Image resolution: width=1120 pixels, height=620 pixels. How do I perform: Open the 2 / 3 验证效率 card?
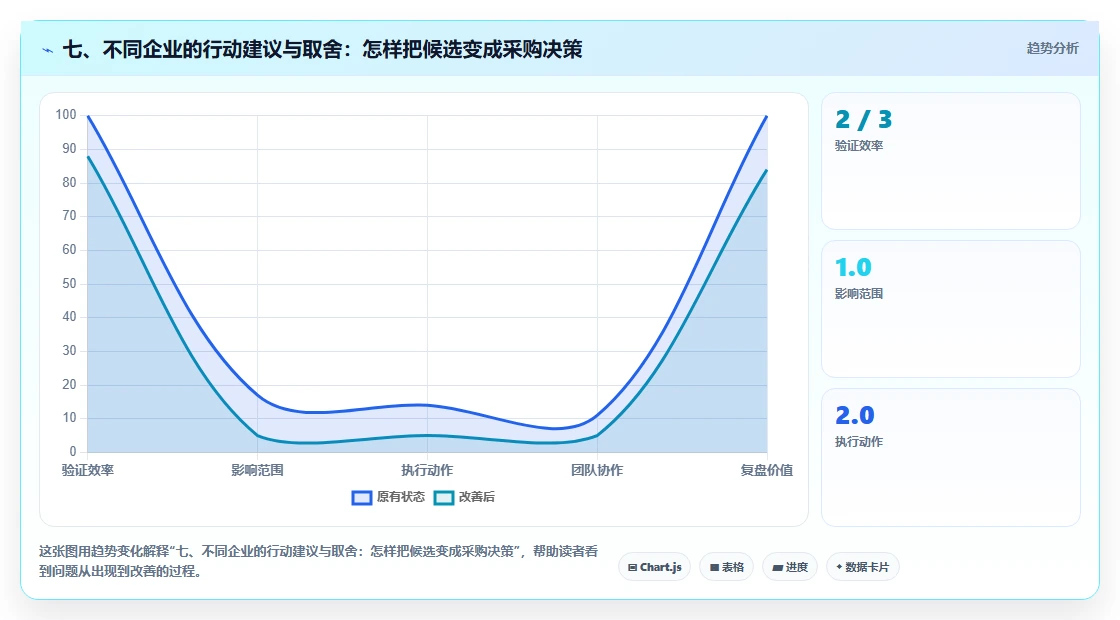951,161
